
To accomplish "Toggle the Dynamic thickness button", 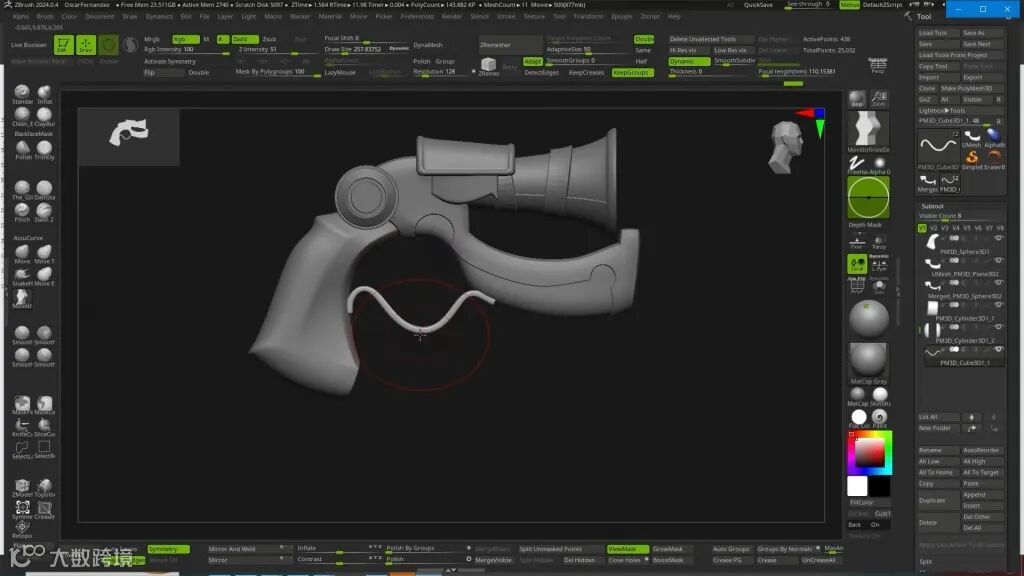I will tap(688, 61).
